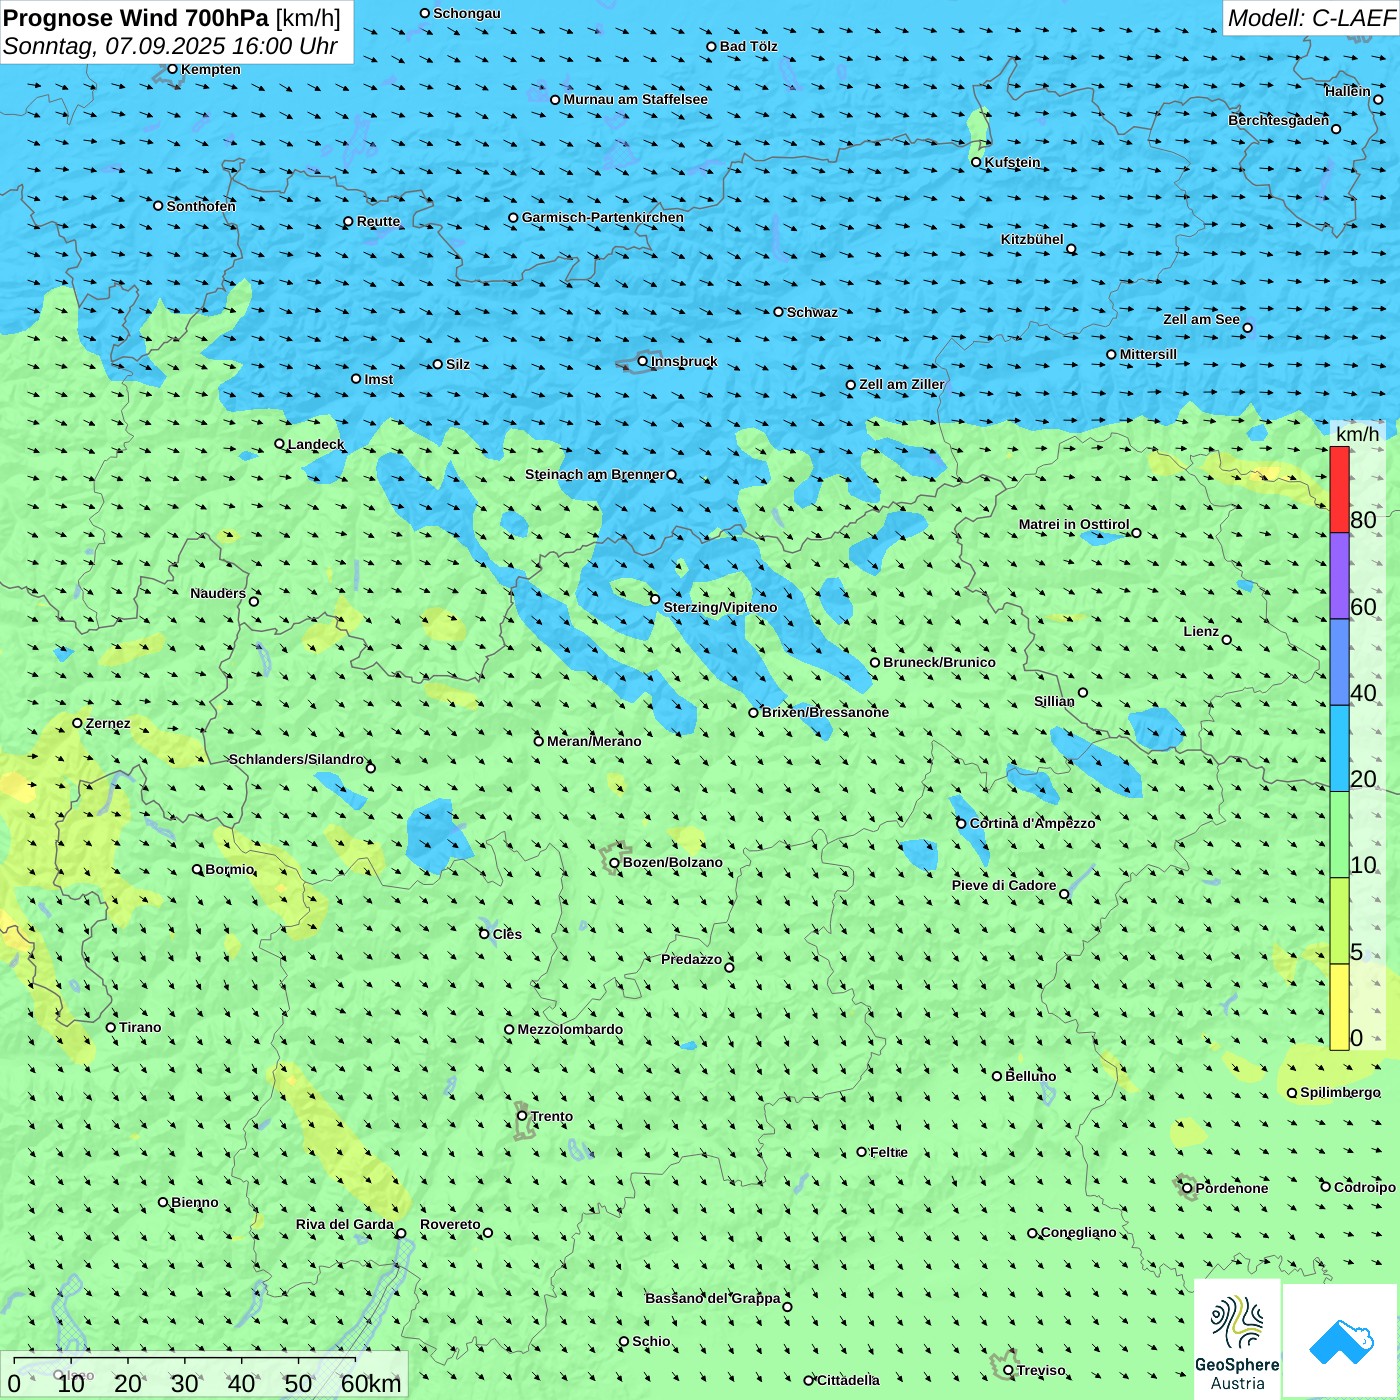This screenshot has width=1400, height=1400.
Task: Click the 'Sterzing/Vipiteno' label
Action: [720, 607]
